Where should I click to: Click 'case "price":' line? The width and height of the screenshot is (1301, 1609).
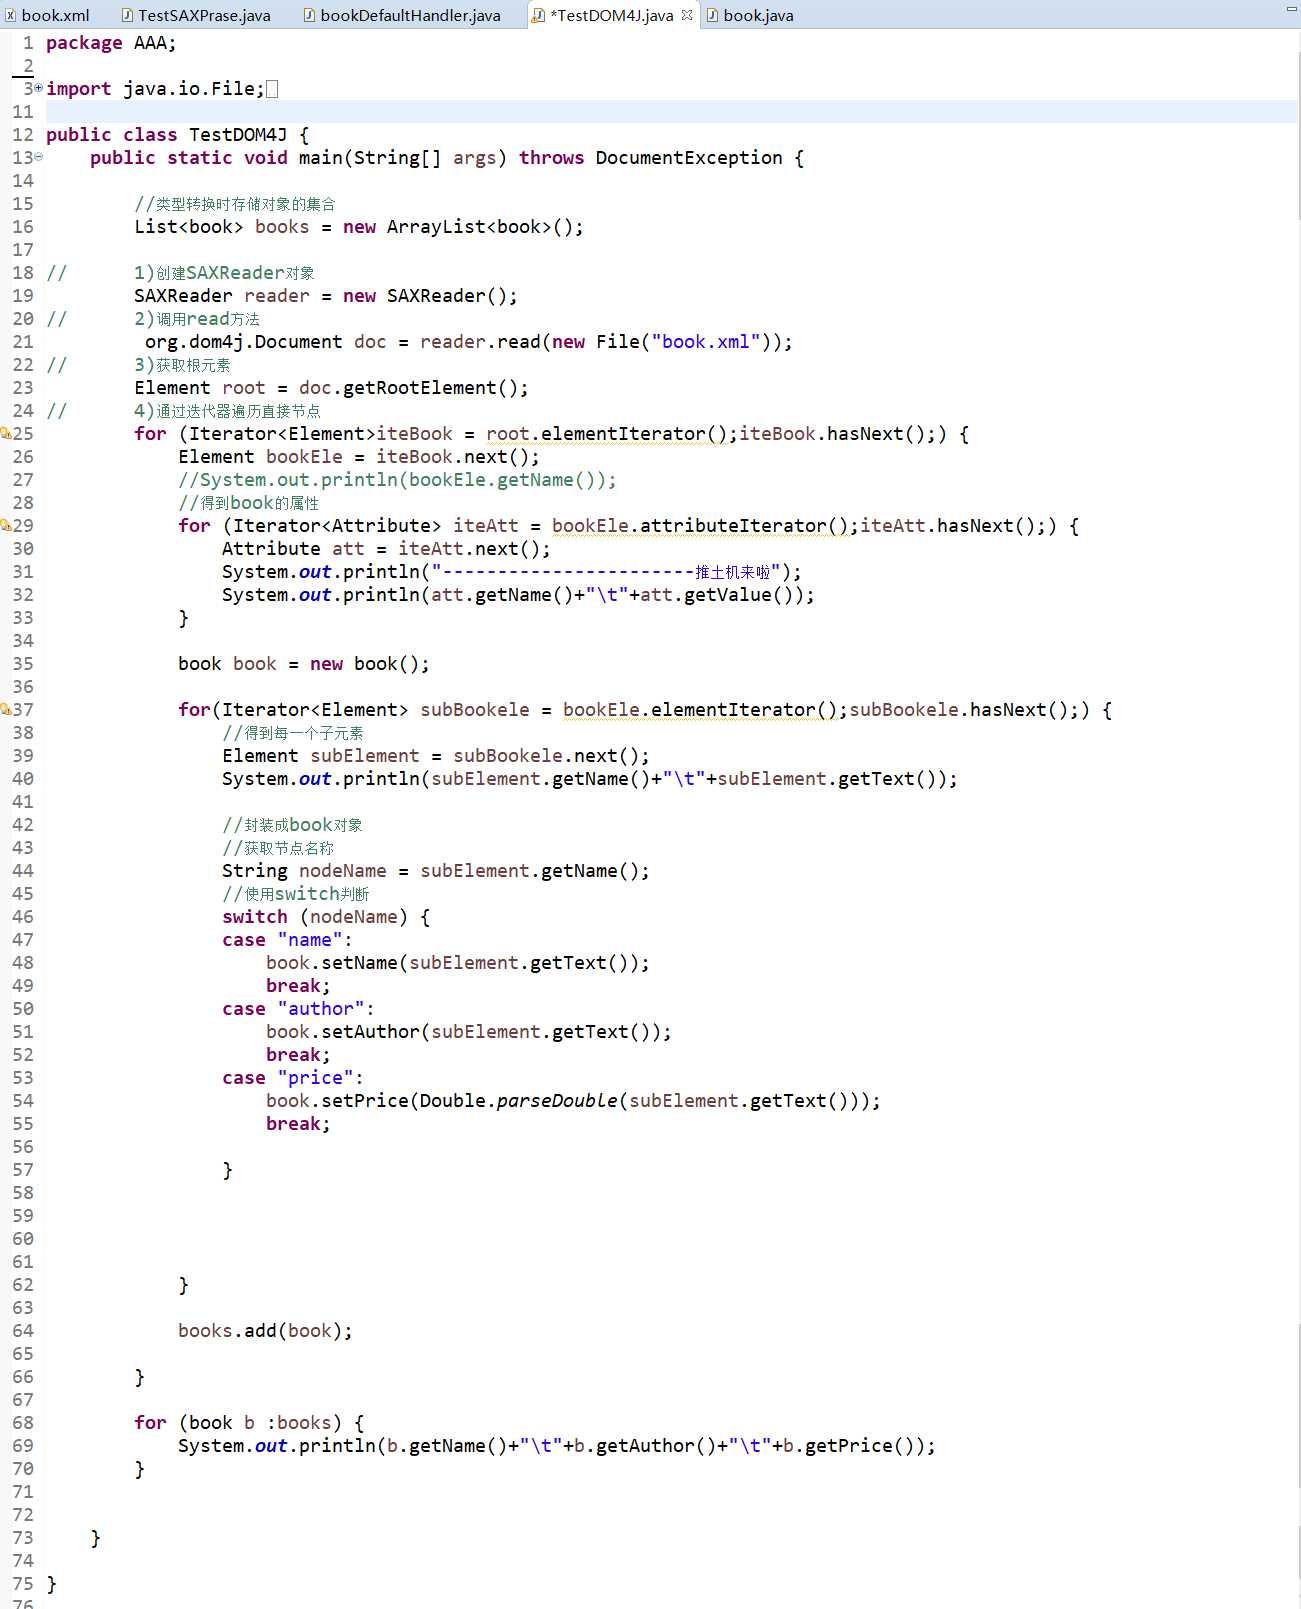point(293,1078)
